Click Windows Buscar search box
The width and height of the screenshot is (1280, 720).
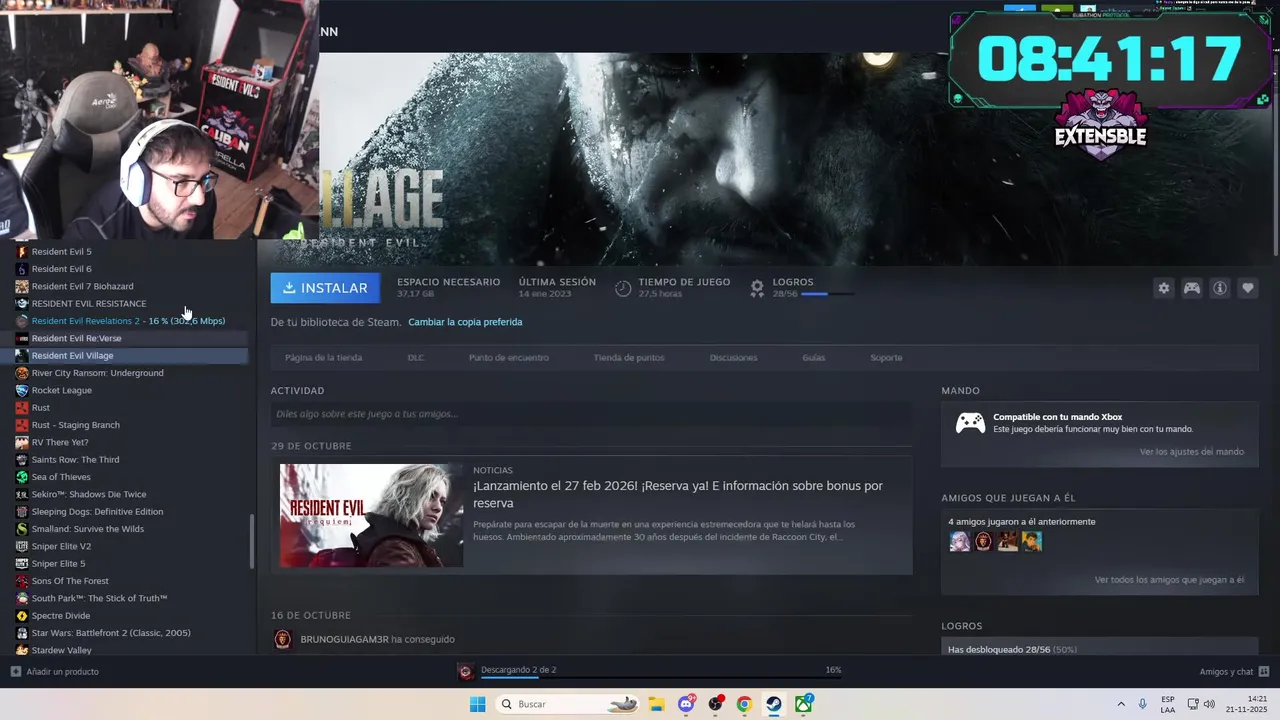click(568, 704)
